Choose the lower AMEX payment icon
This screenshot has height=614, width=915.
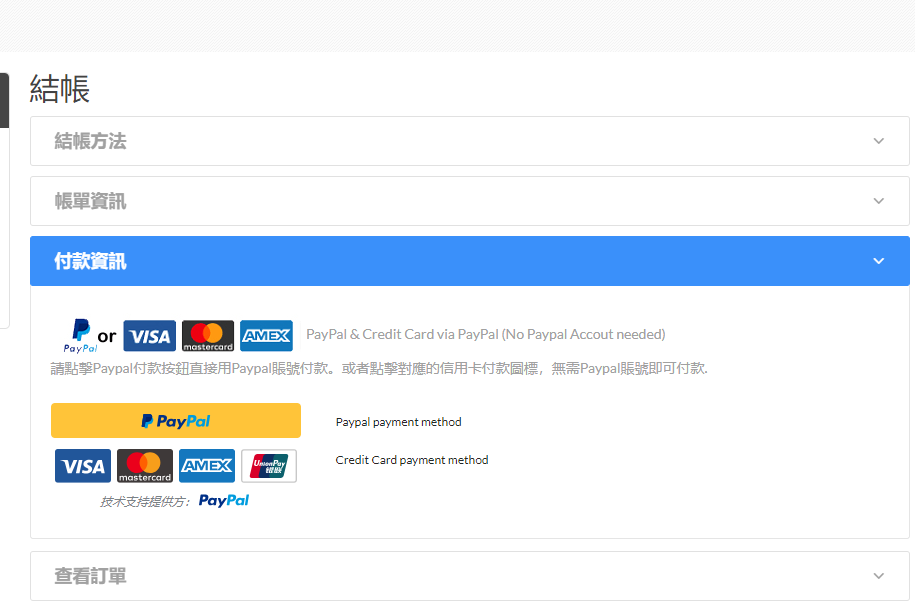coord(207,466)
